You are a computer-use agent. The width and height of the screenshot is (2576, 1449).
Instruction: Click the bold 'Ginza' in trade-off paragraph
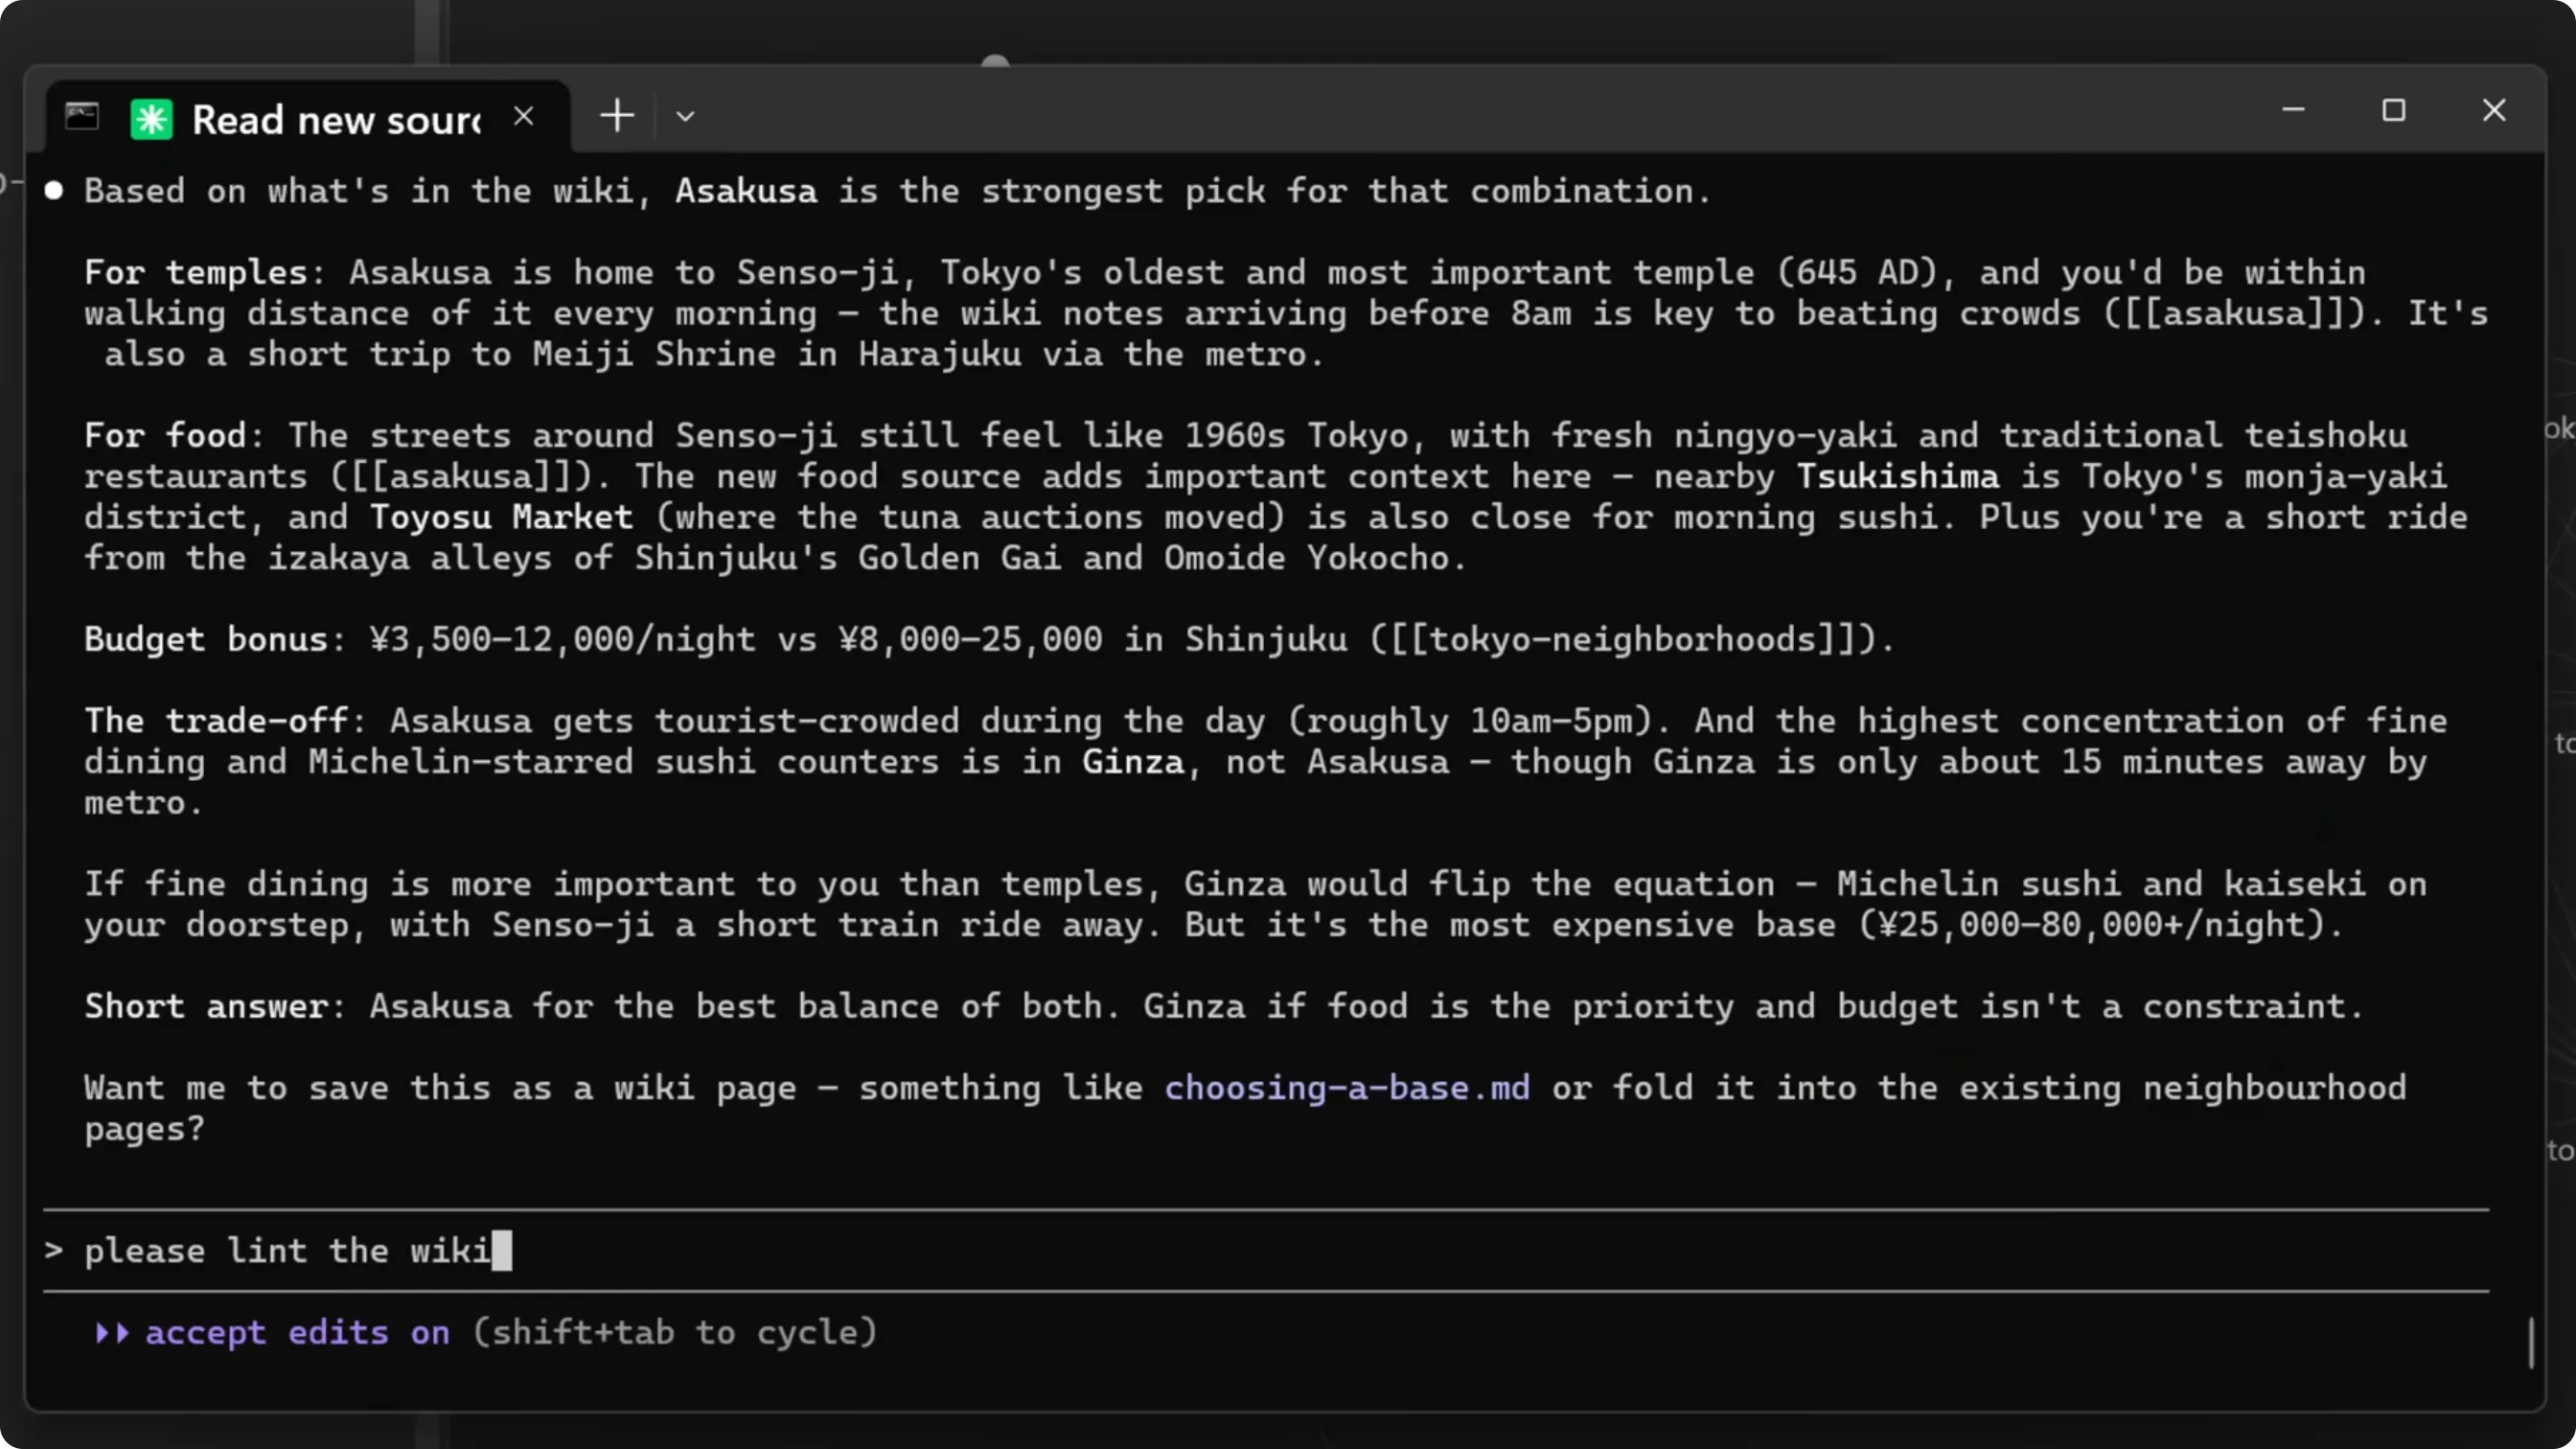click(1133, 762)
